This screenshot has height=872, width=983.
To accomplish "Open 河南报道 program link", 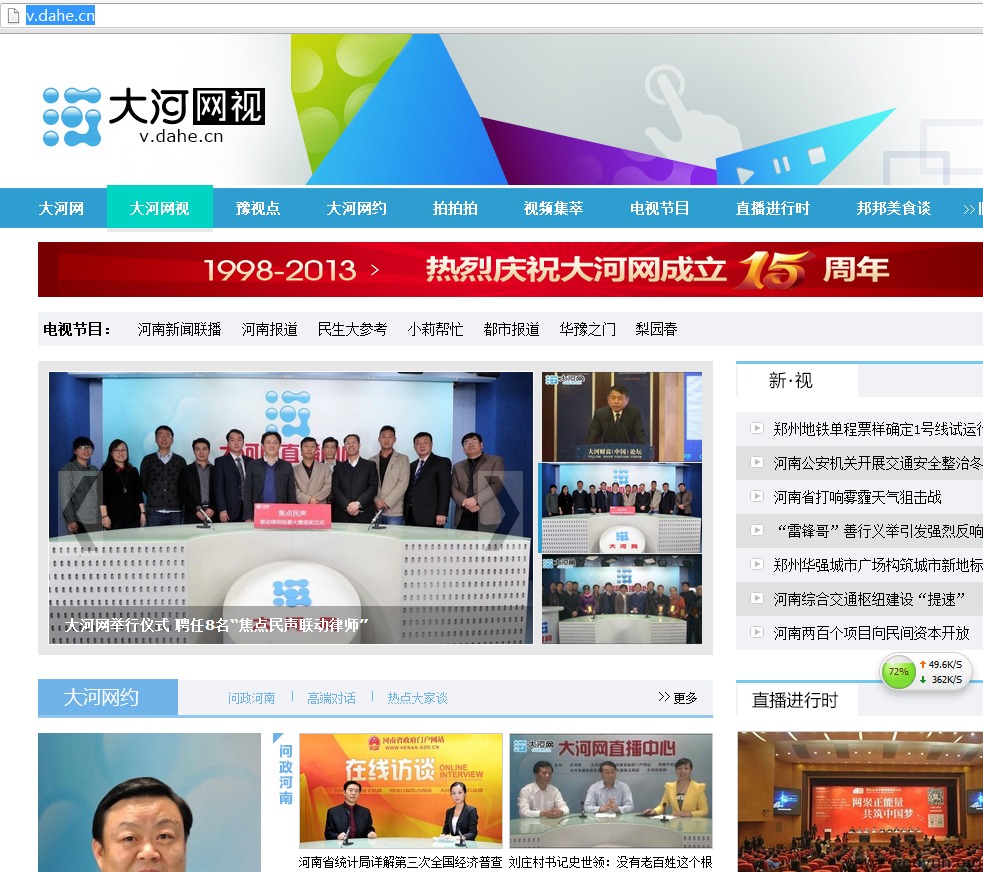I will pos(270,329).
